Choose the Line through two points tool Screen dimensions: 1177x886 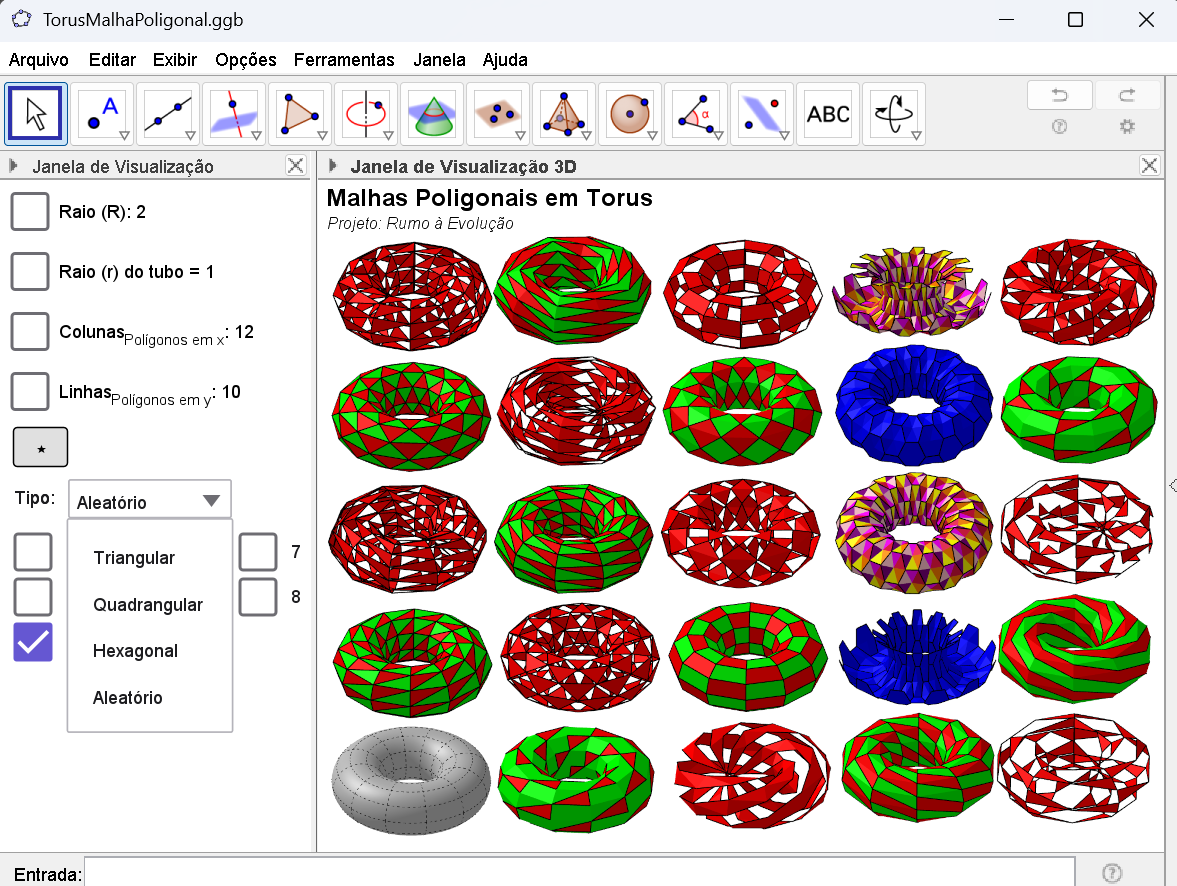tap(168, 114)
